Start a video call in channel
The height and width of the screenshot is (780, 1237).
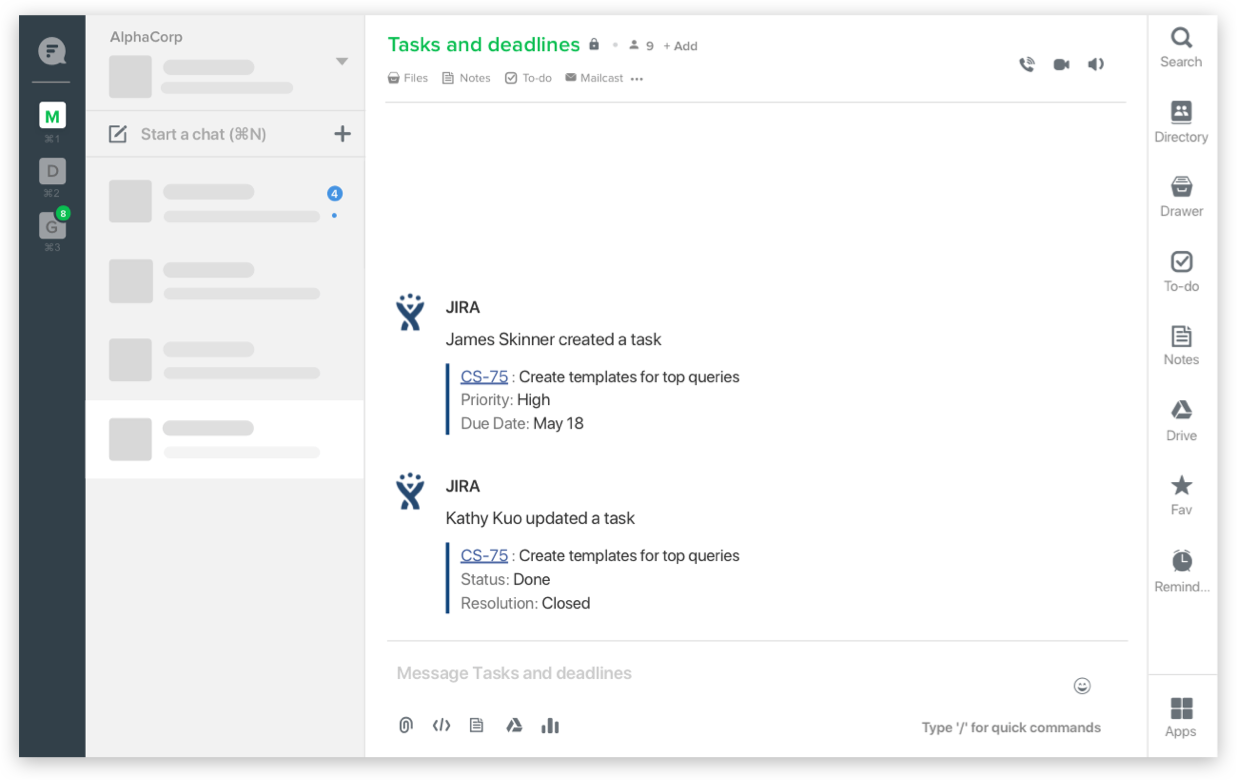coord(1061,64)
